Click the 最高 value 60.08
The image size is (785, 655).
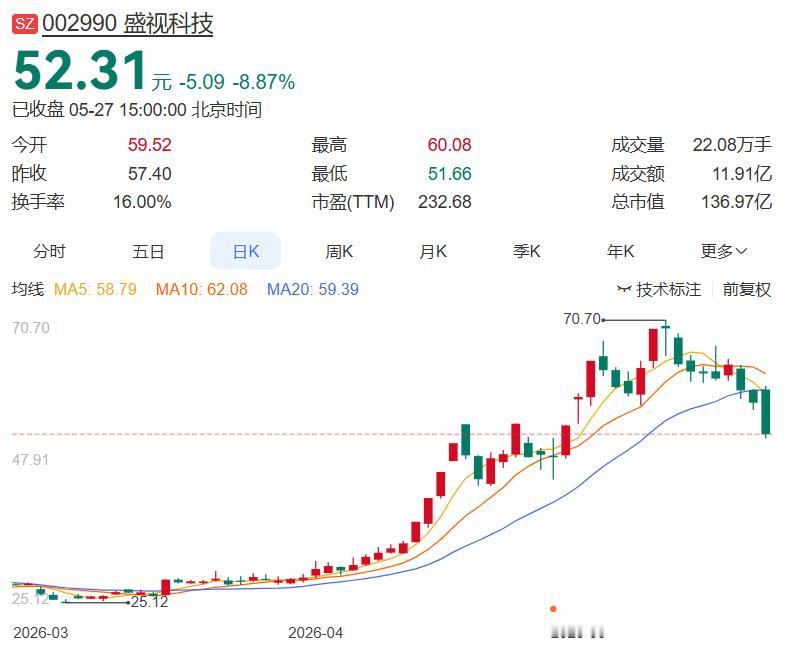point(449,145)
